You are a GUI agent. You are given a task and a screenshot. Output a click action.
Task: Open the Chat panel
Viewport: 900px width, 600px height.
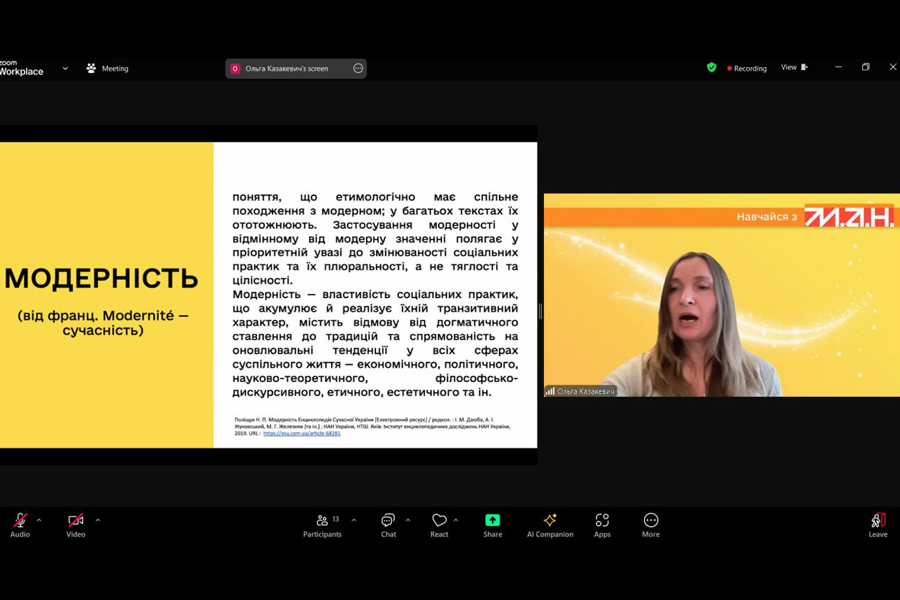pyautogui.click(x=388, y=522)
